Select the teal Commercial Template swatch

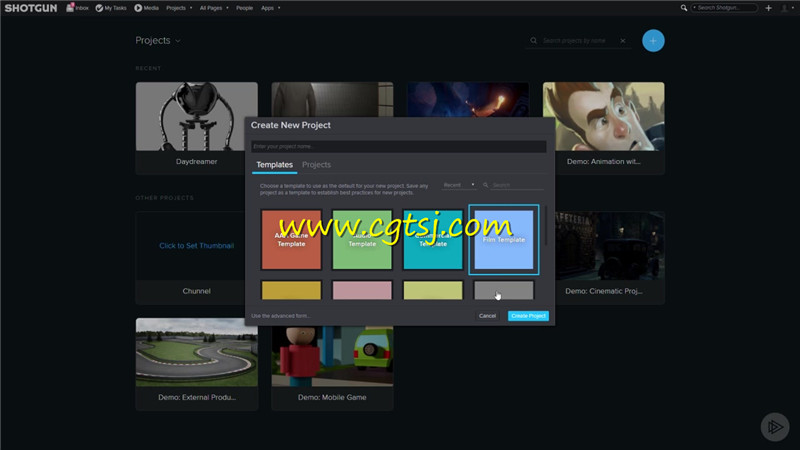click(x=433, y=239)
